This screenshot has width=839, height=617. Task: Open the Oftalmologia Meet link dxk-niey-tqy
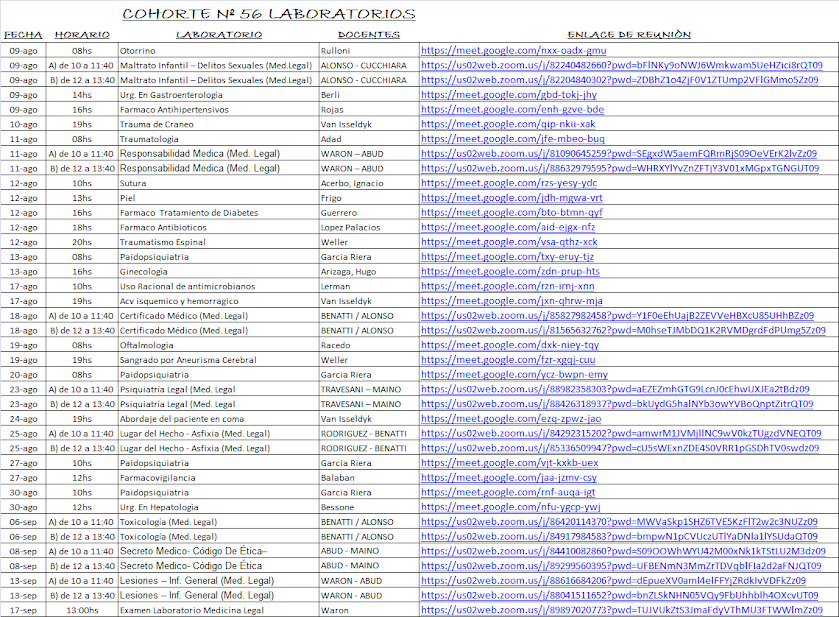(509, 345)
